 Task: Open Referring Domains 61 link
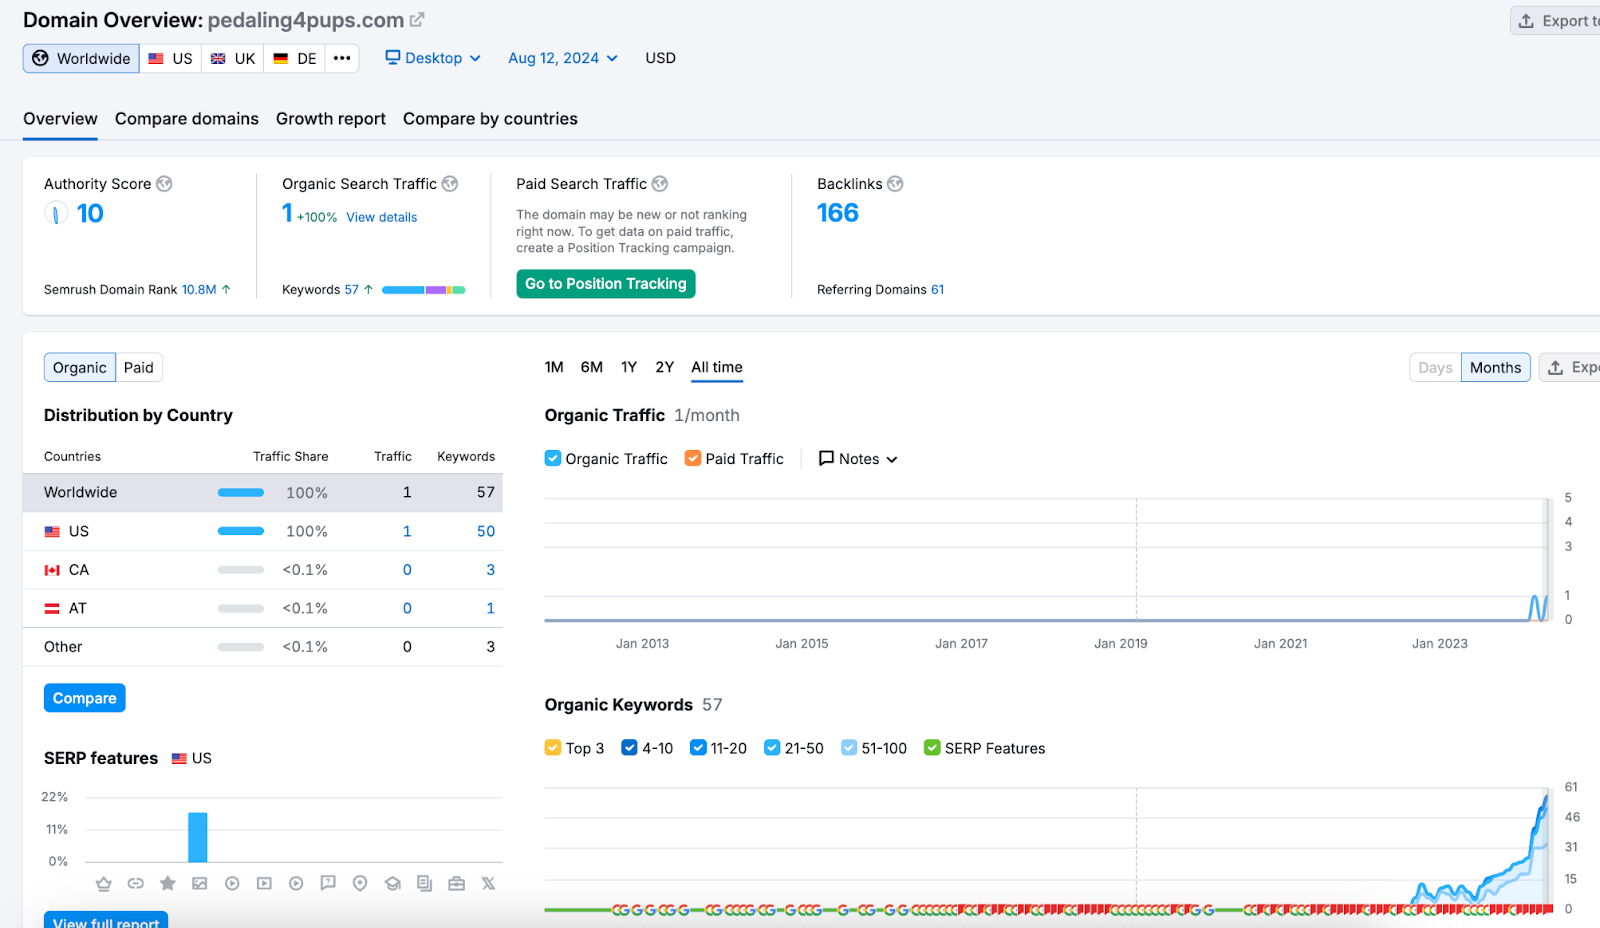[937, 290]
